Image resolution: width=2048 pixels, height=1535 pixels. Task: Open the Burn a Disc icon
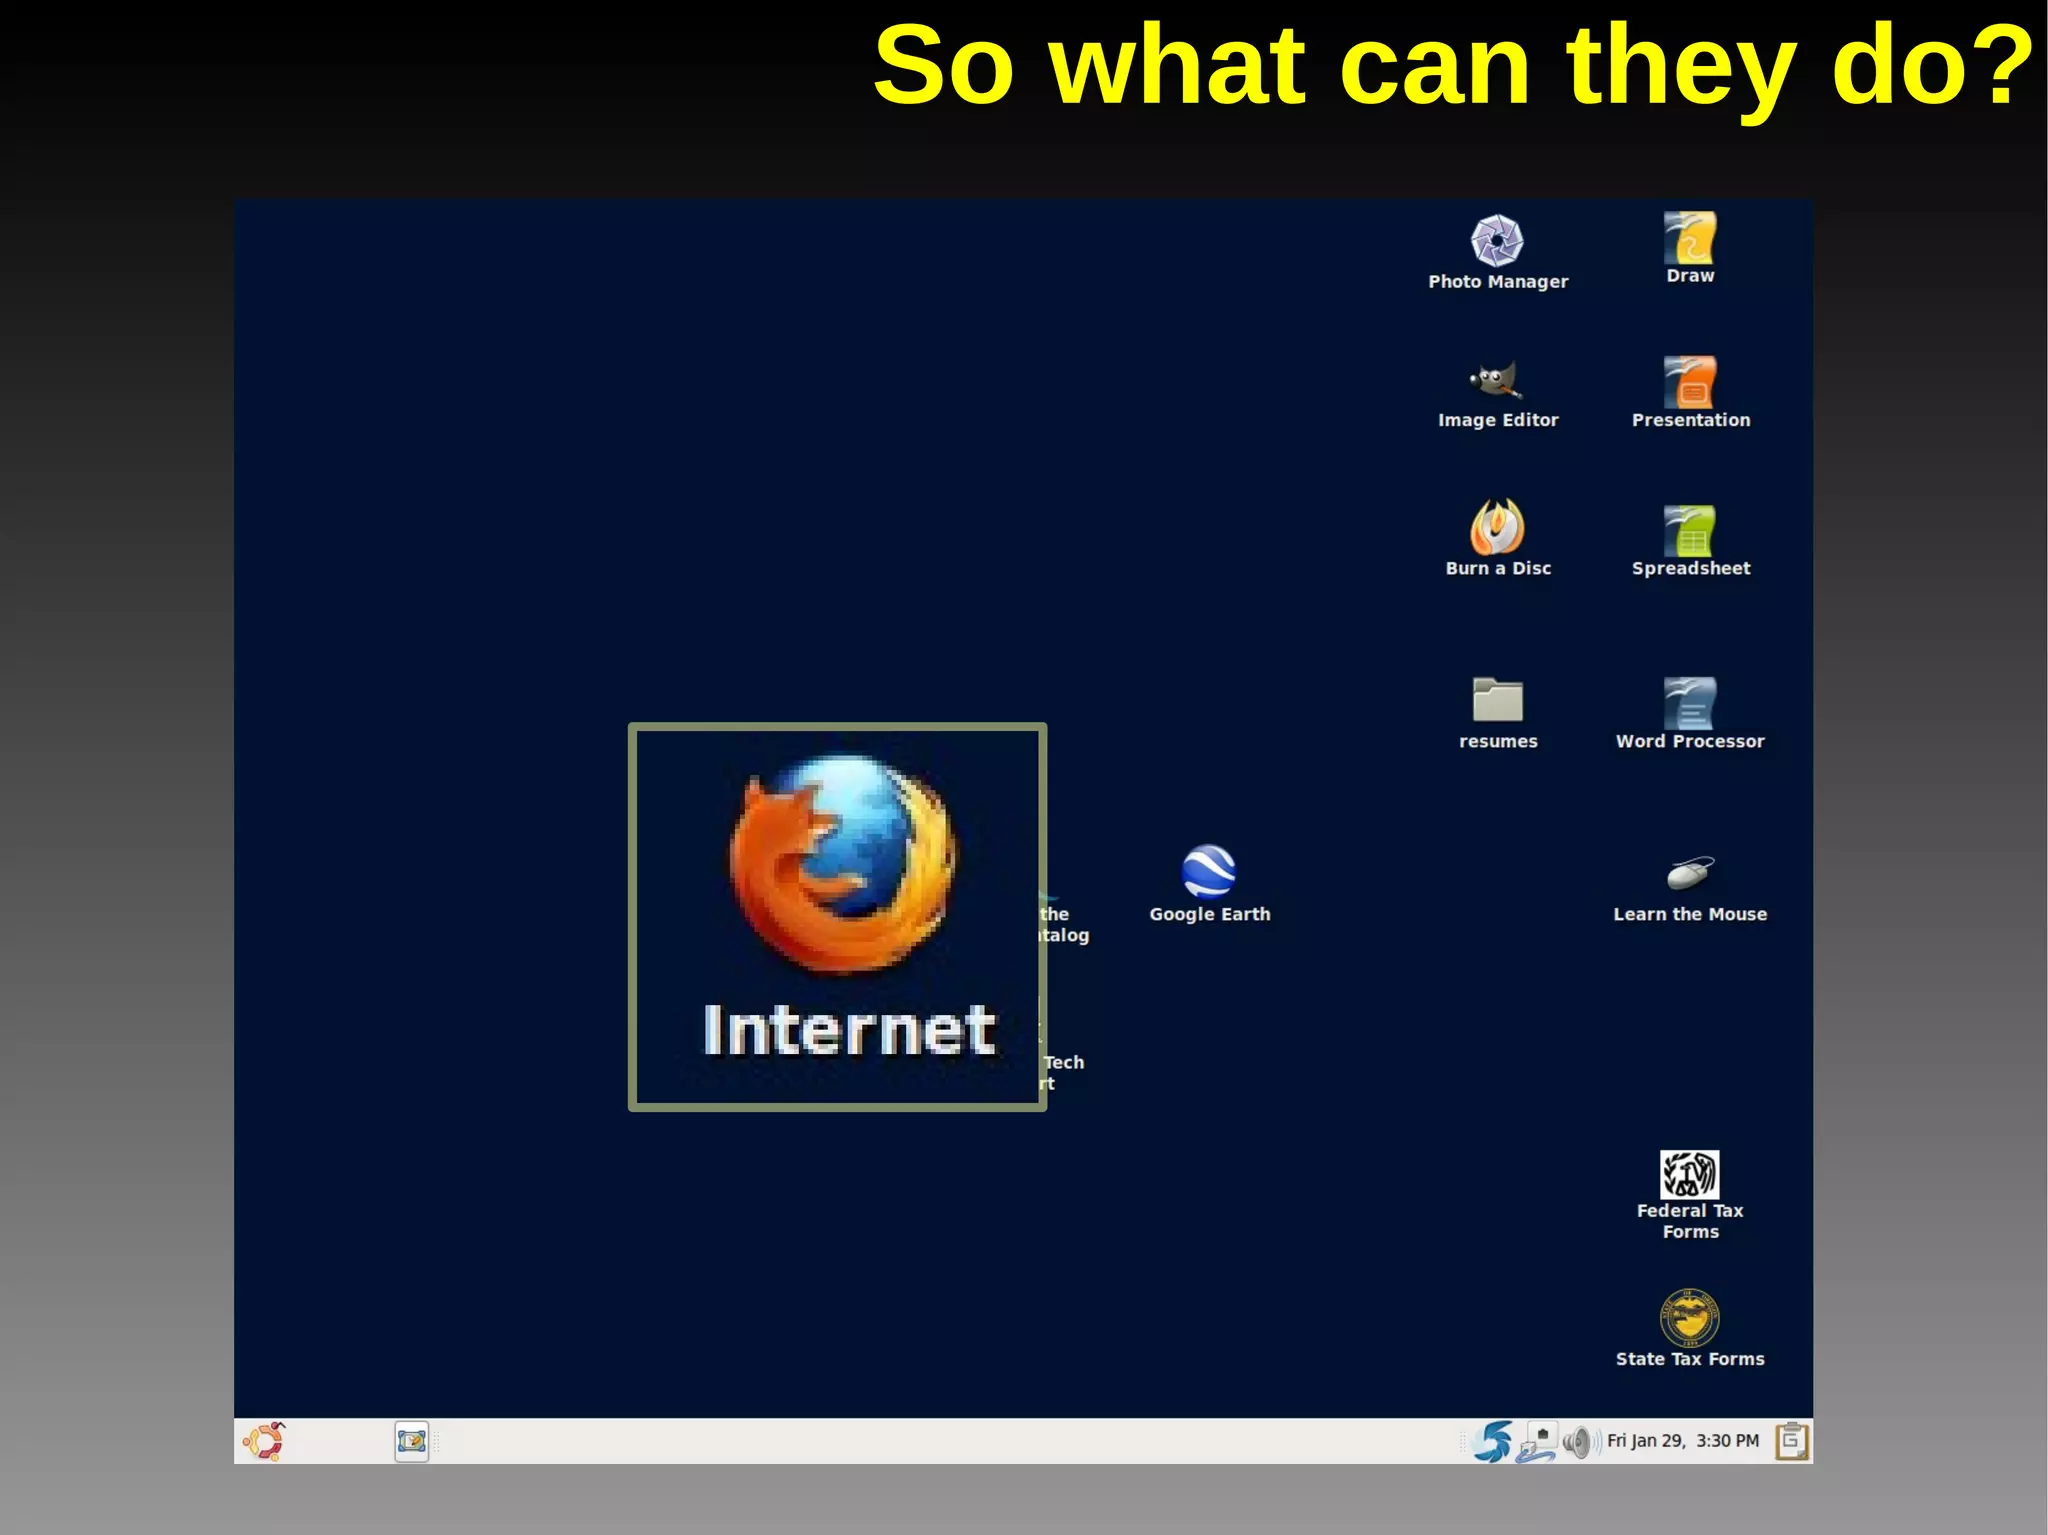(1497, 527)
